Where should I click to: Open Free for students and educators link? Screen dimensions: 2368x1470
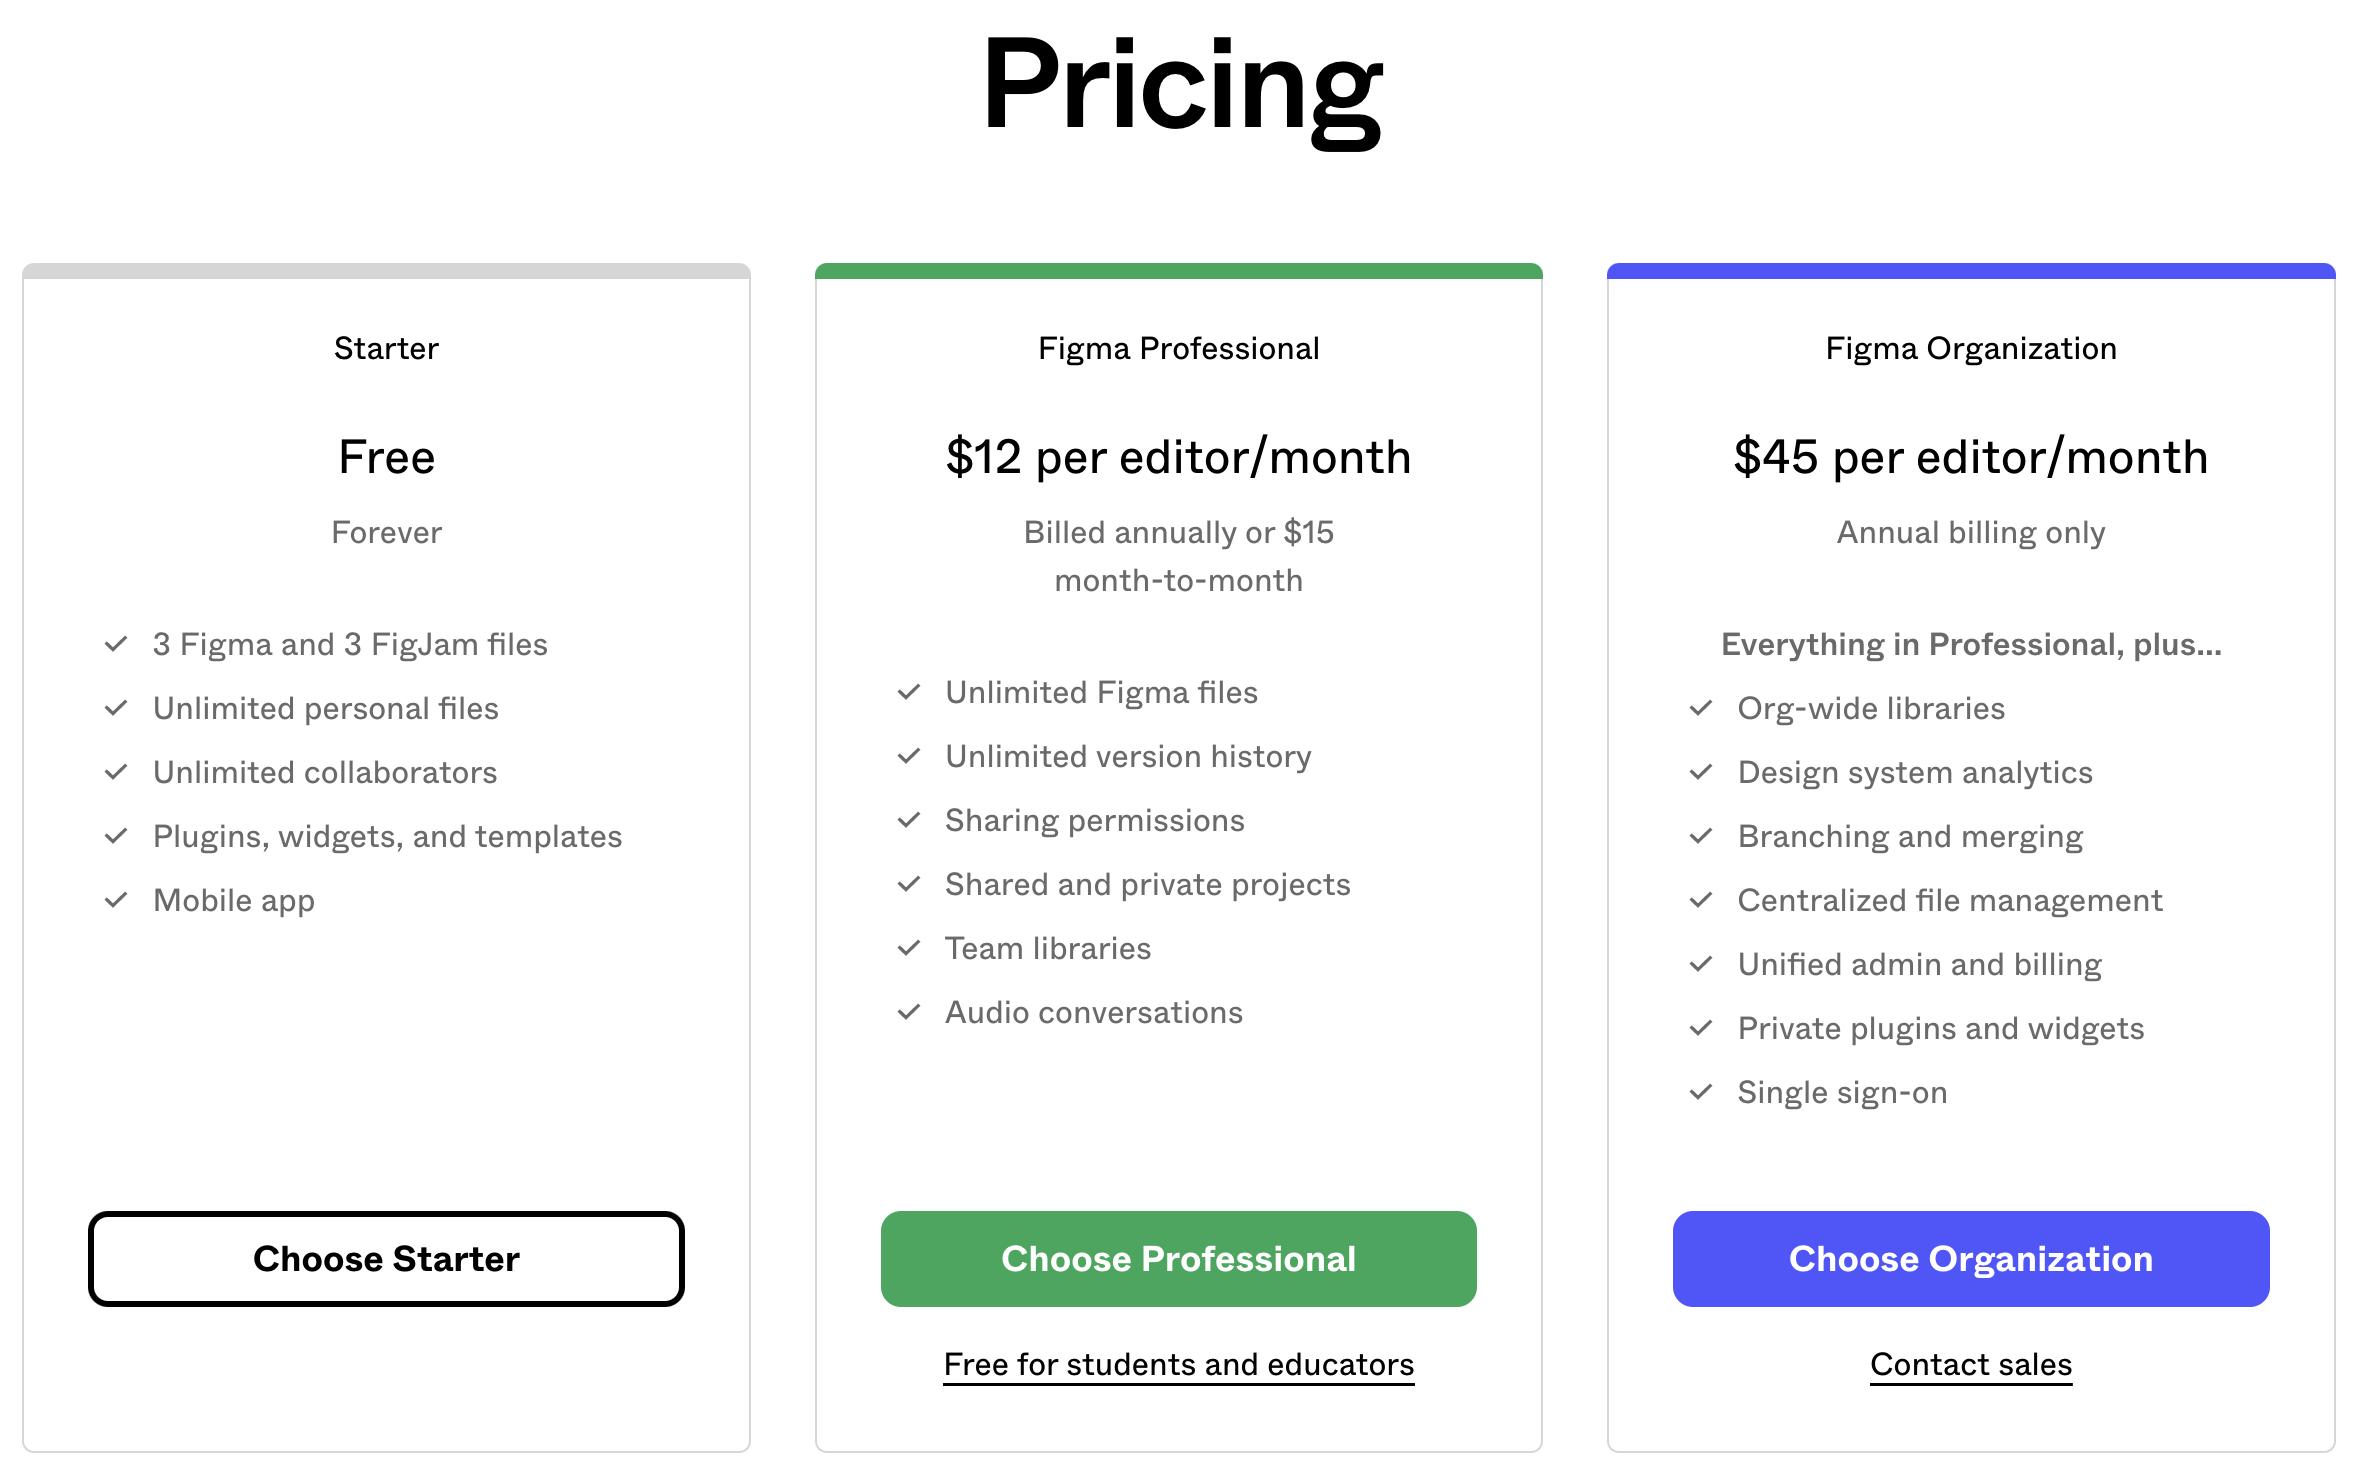tap(1178, 1364)
